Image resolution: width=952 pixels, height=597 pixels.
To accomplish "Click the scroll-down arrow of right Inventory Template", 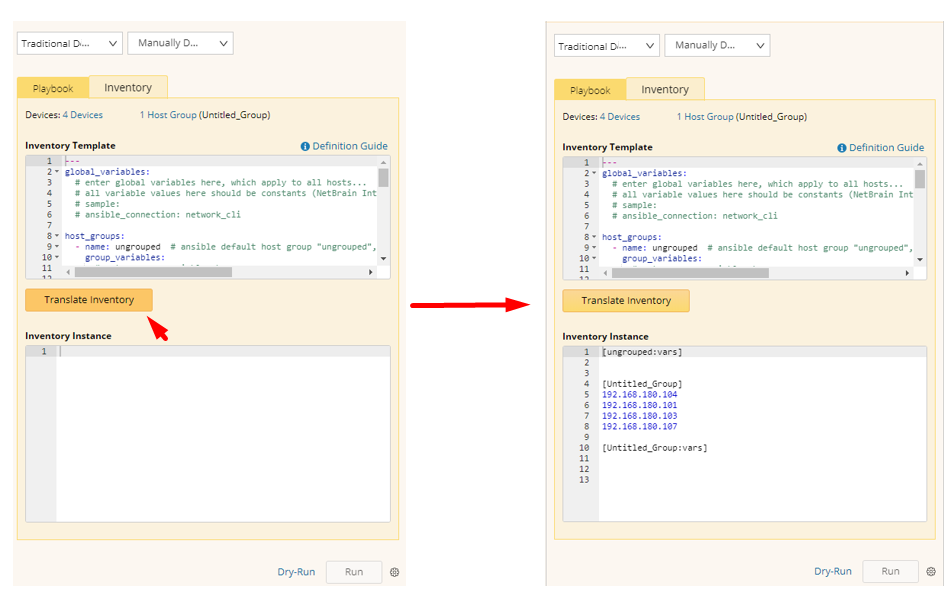I will [920, 259].
